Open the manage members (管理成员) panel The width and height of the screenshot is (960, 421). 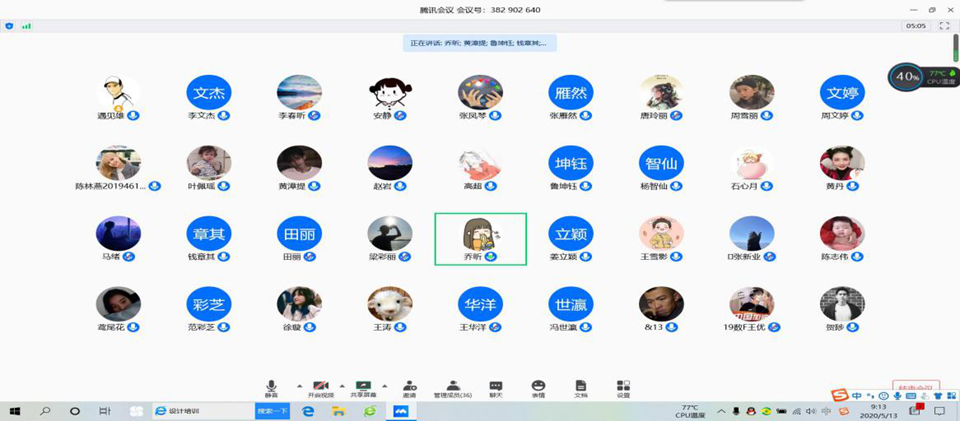click(x=453, y=386)
